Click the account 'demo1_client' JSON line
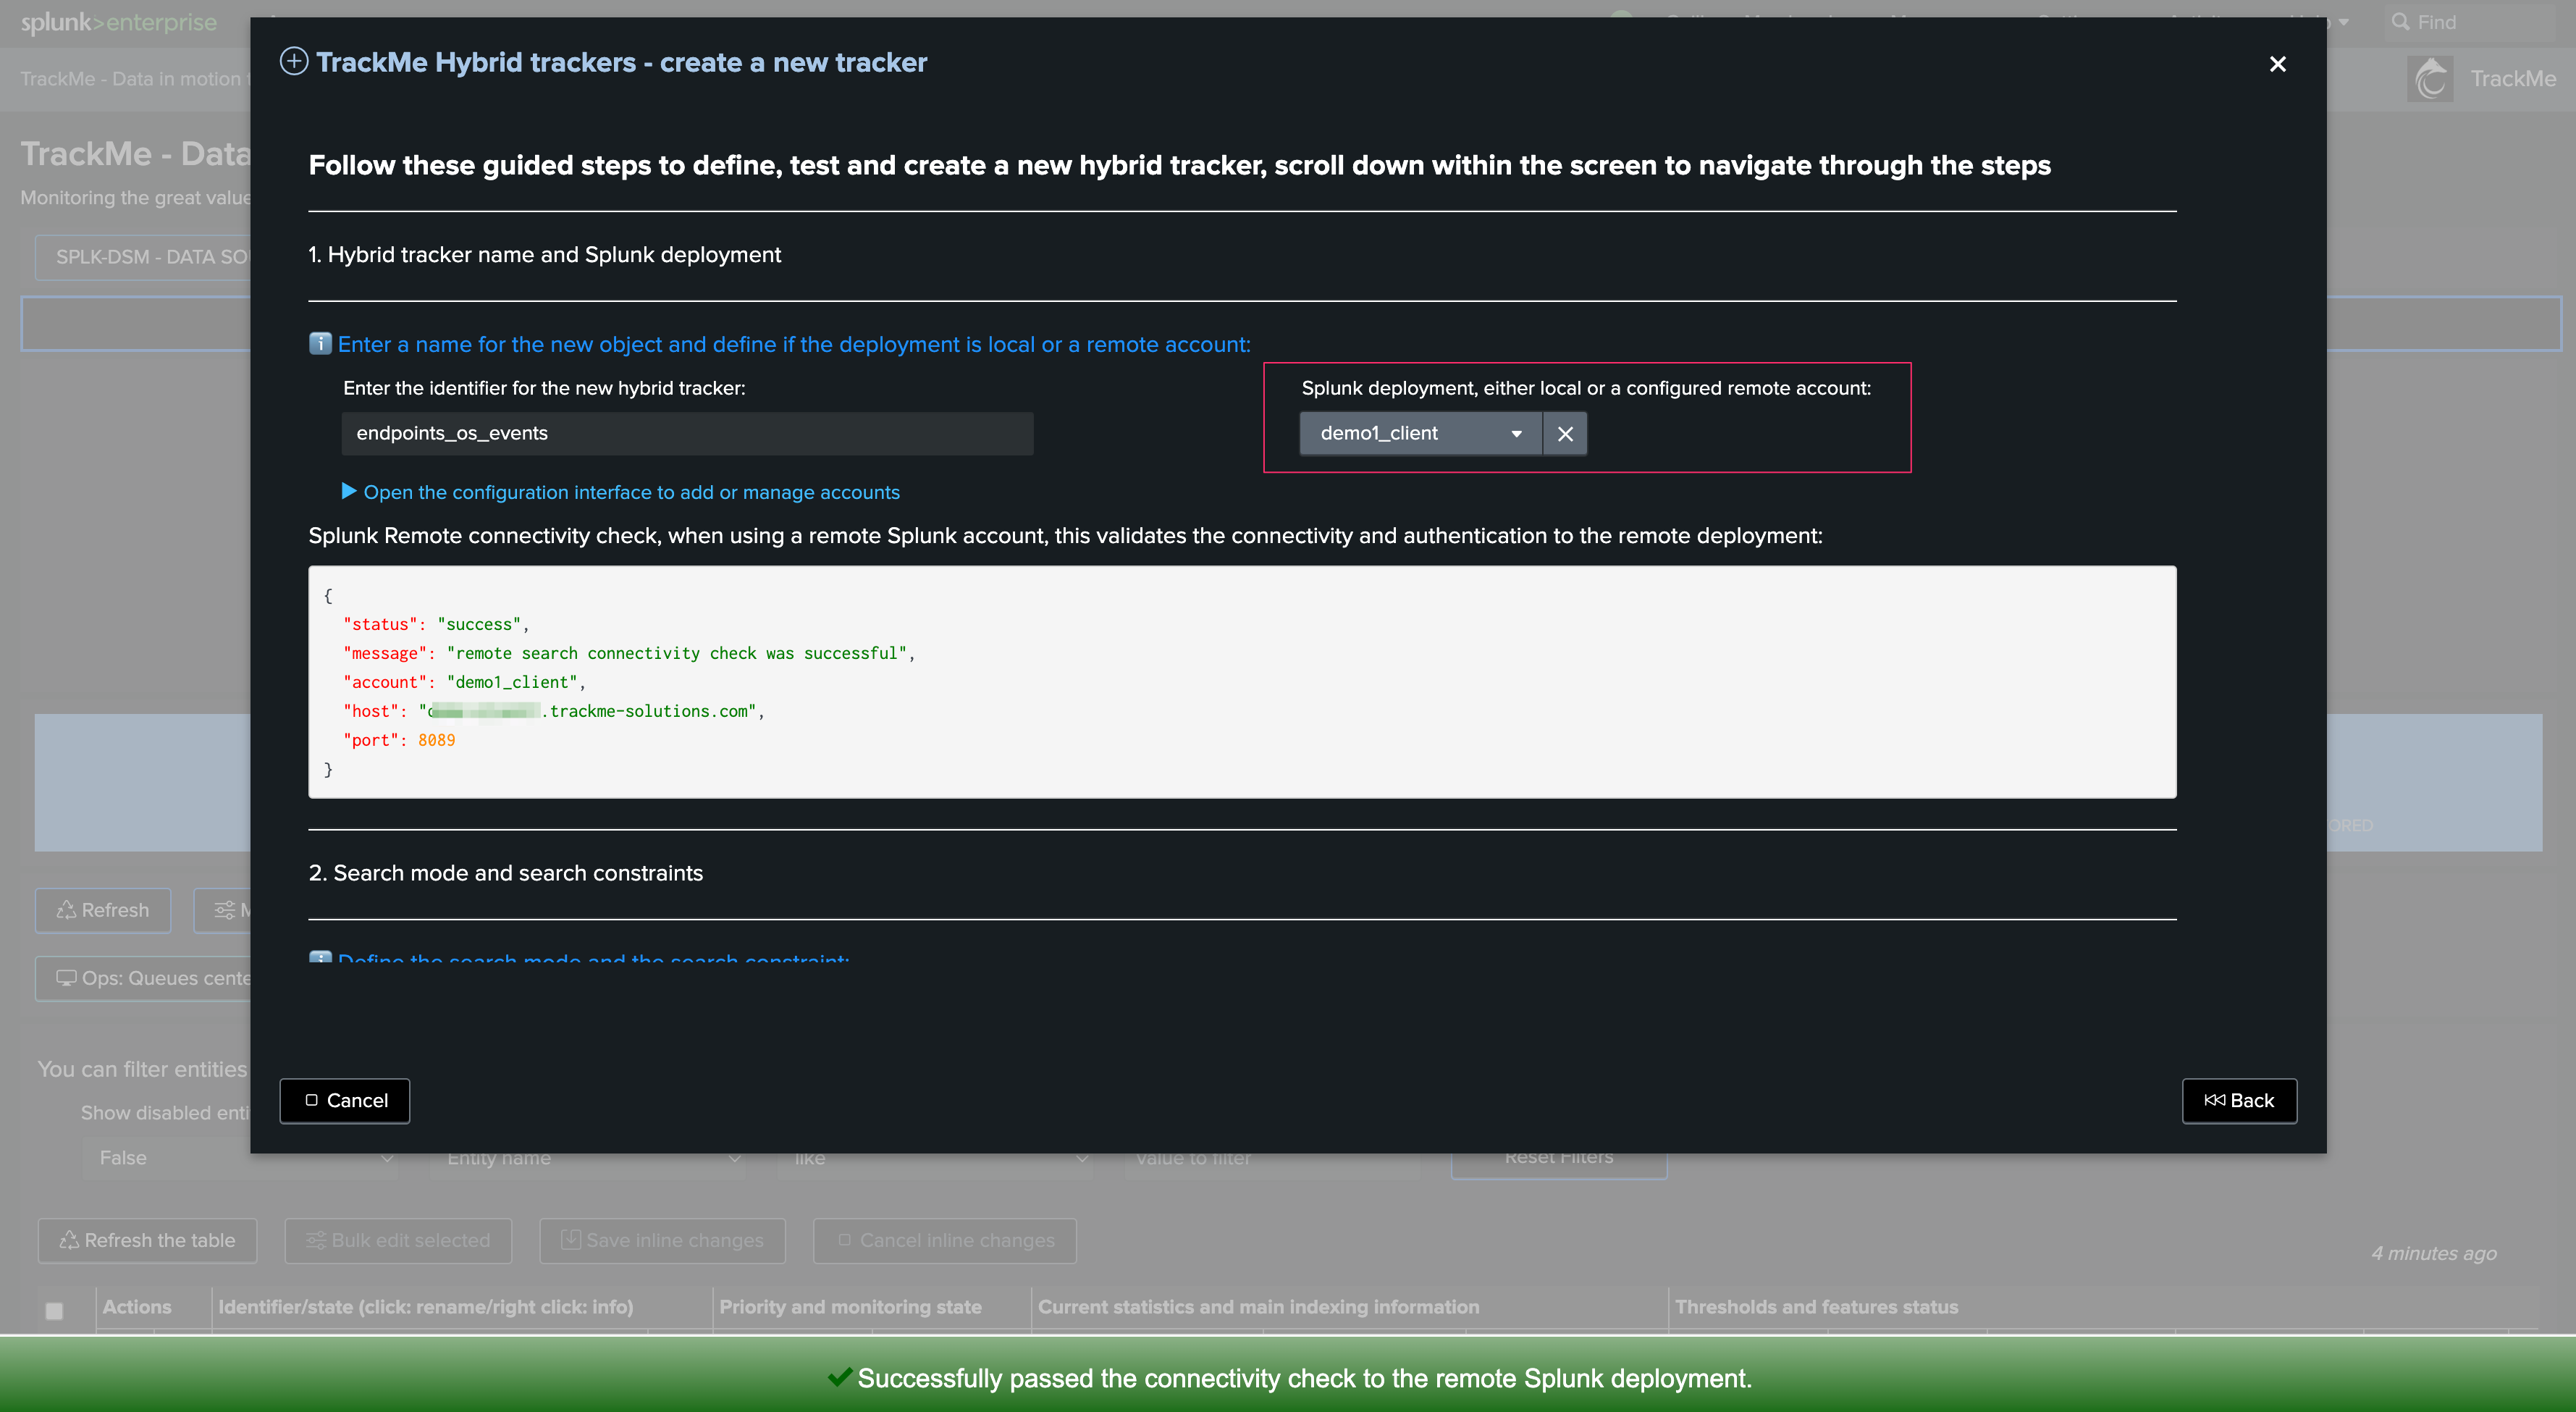The image size is (2576, 1412). point(464,682)
